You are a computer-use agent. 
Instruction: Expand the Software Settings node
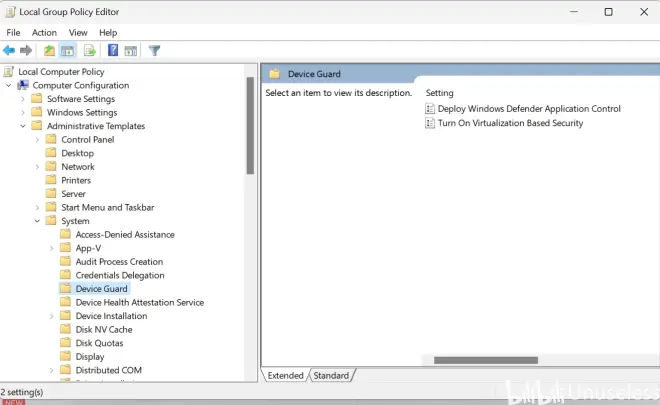pos(23,99)
